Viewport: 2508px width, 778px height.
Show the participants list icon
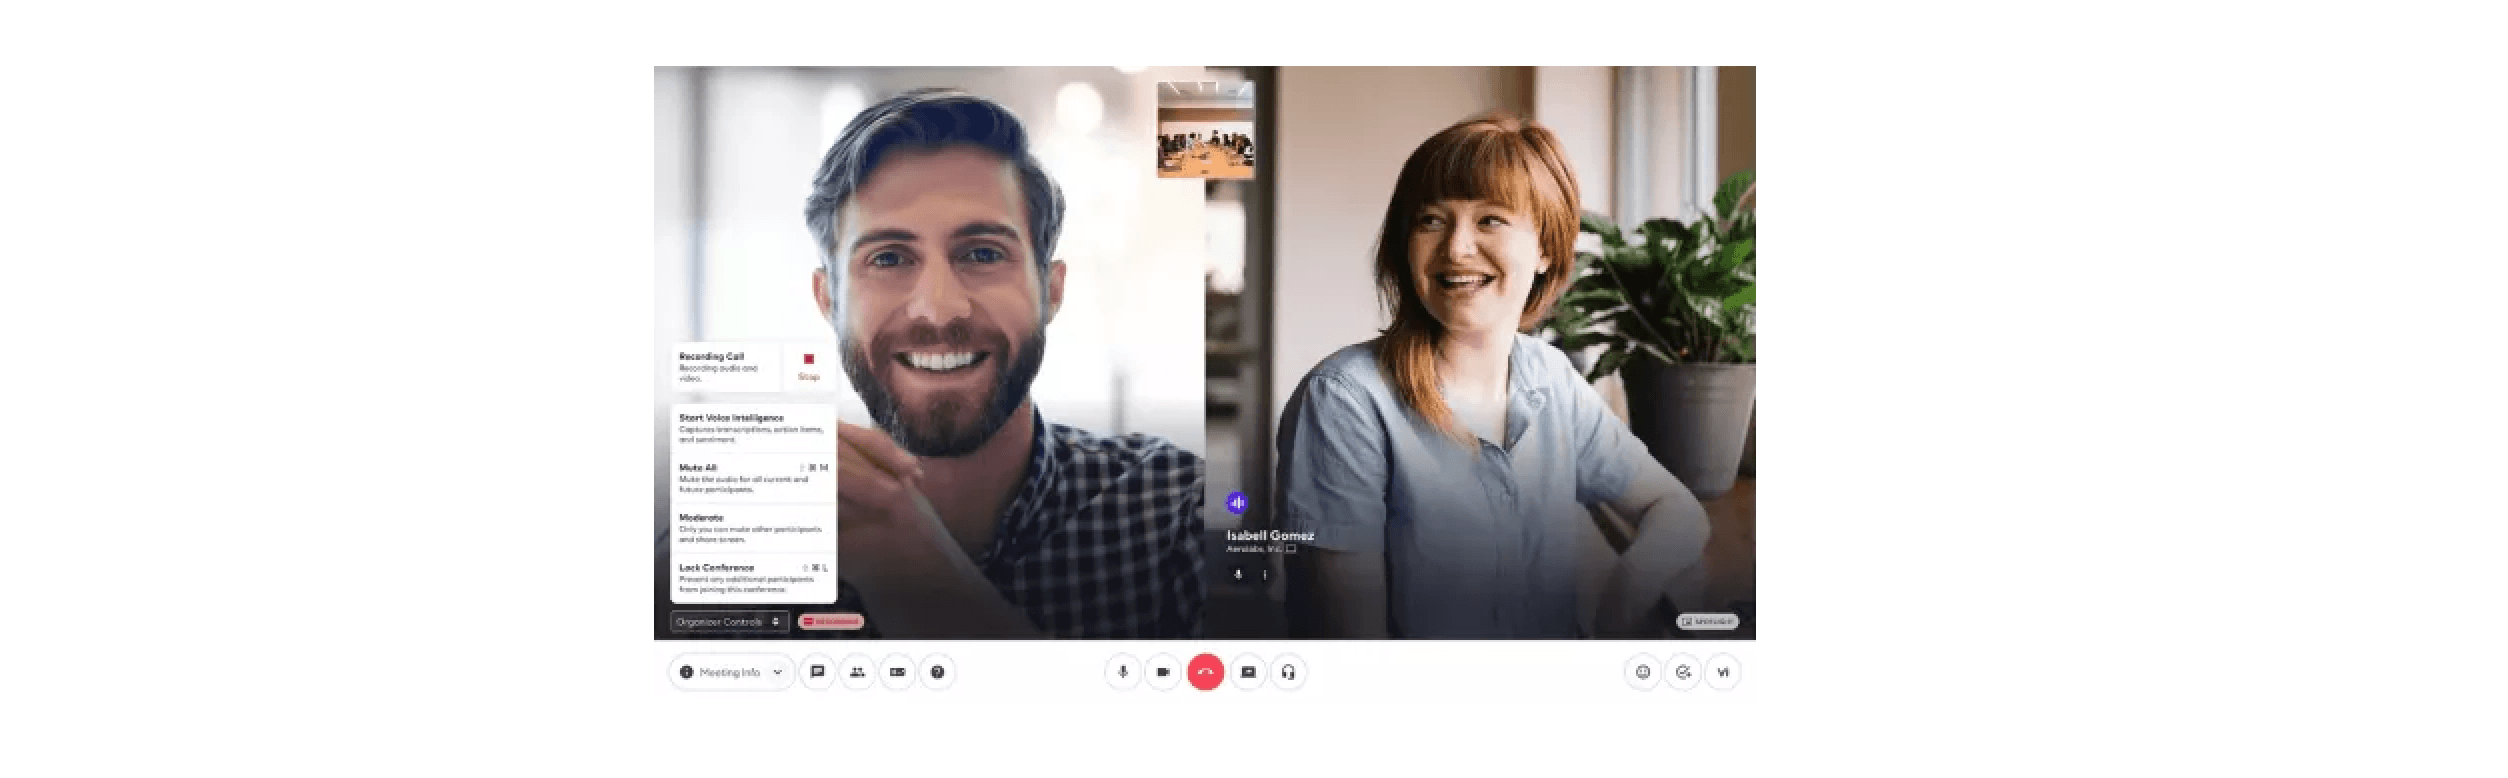point(857,672)
